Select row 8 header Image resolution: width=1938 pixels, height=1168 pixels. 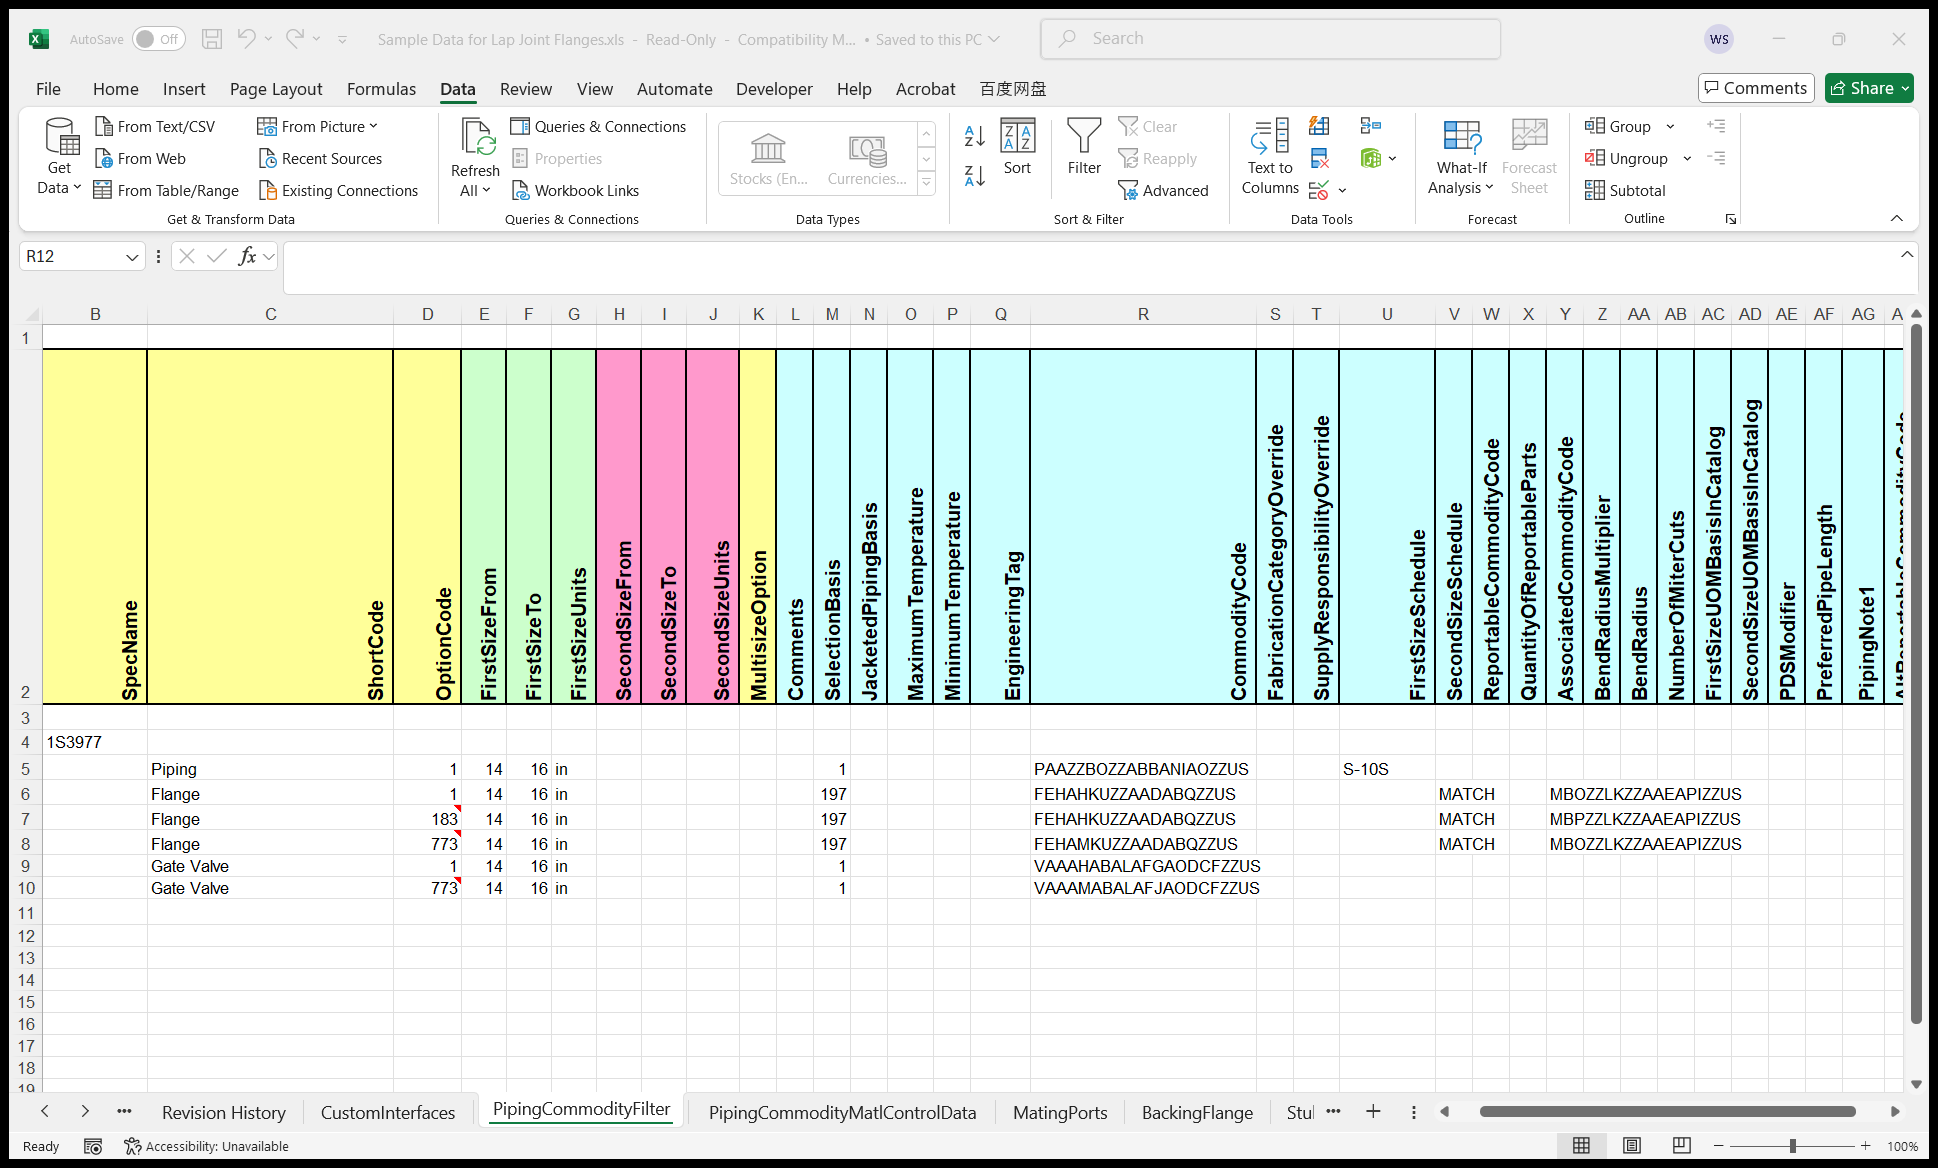pyautogui.click(x=25, y=844)
